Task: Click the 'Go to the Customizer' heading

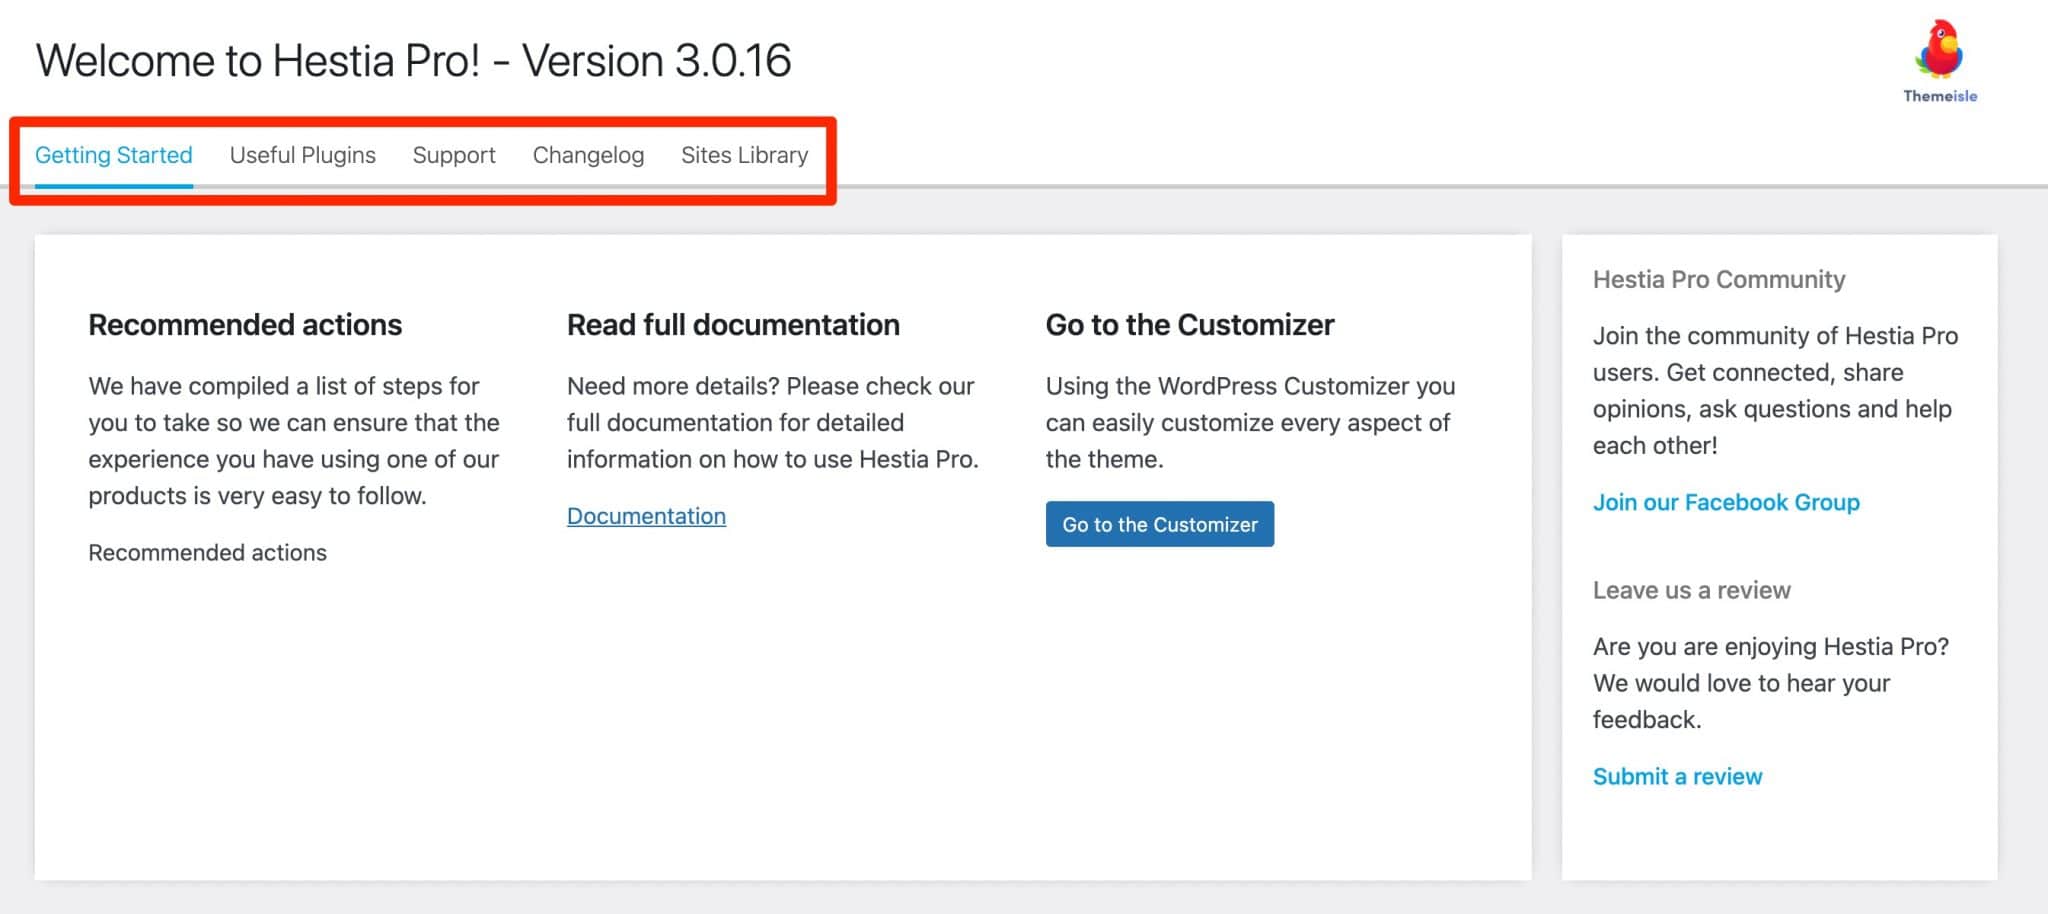Action: [1190, 325]
